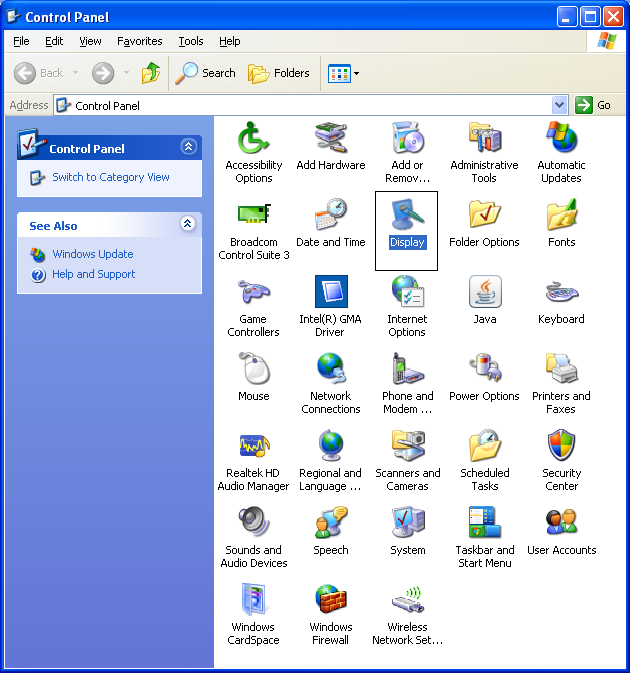Image resolution: width=630 pixels, height=673 pixels.
Task: Click the Back toolbar button
Action: (39, 73)
